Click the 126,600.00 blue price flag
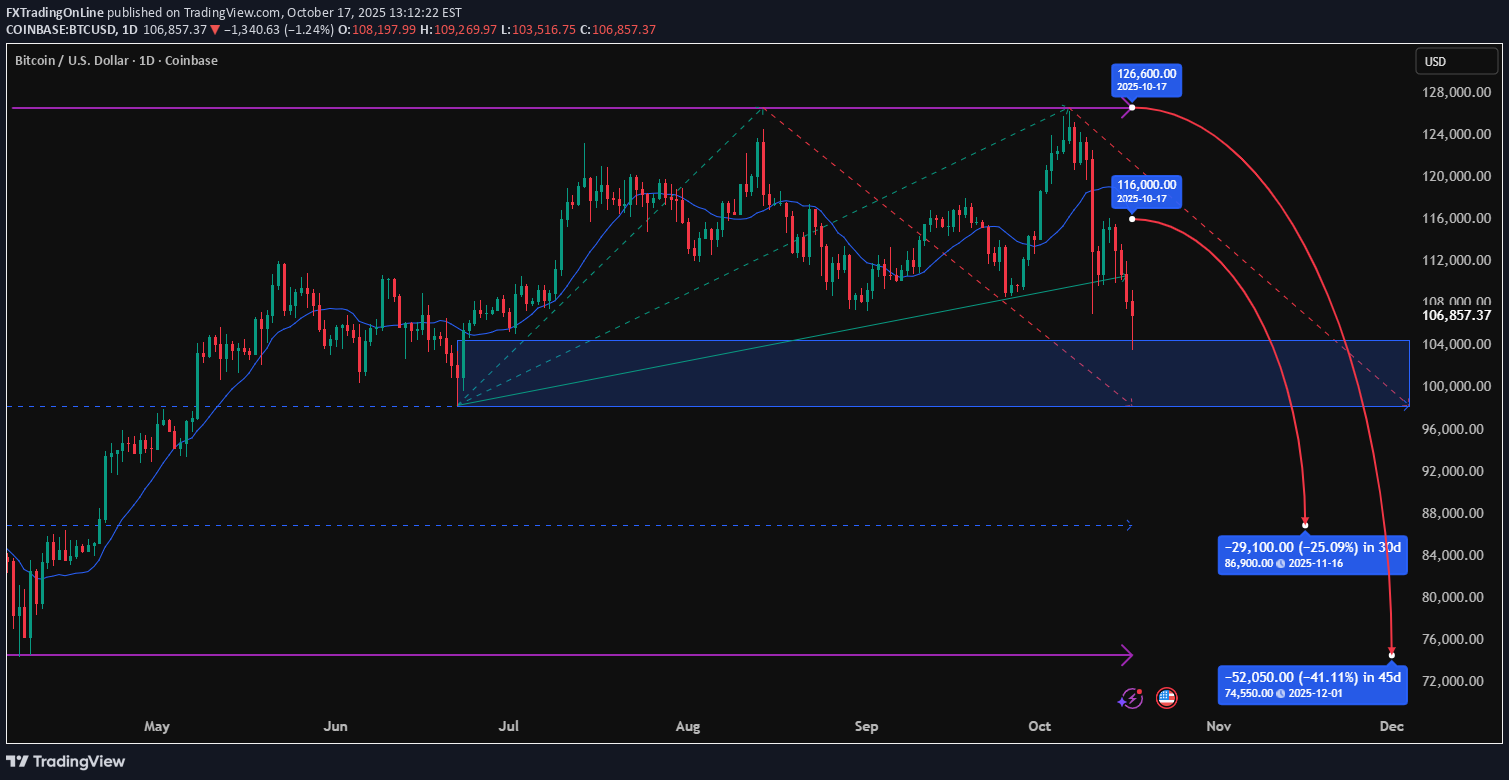 (1146, 80)
